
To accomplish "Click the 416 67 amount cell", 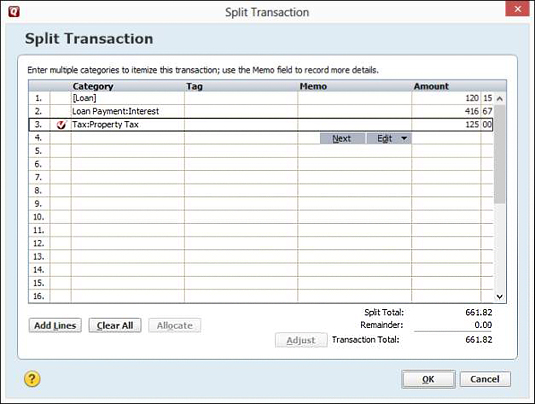I will pyautogui.click(x=452, y=111).
